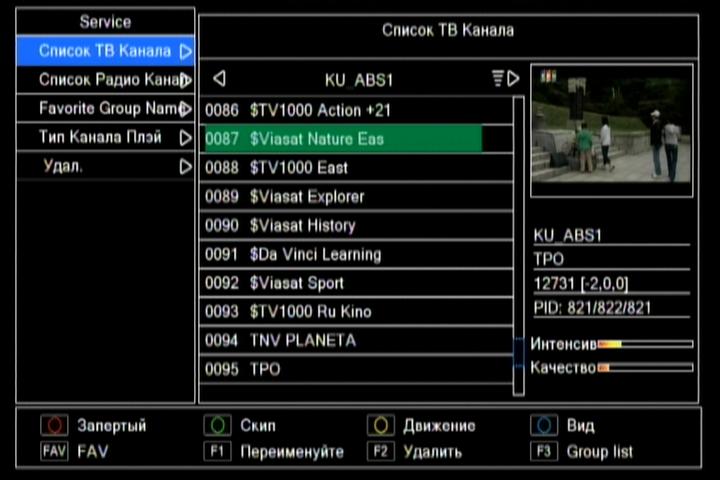Click the FAV text label
Viewport: 720px width, 480px height.
click(x=93, y=452)
